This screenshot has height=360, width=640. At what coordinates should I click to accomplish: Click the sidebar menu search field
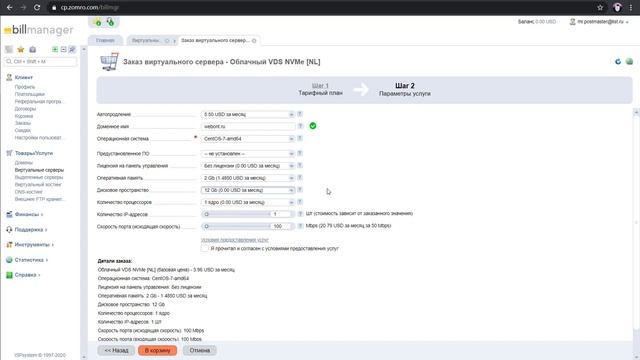(40, 62)
